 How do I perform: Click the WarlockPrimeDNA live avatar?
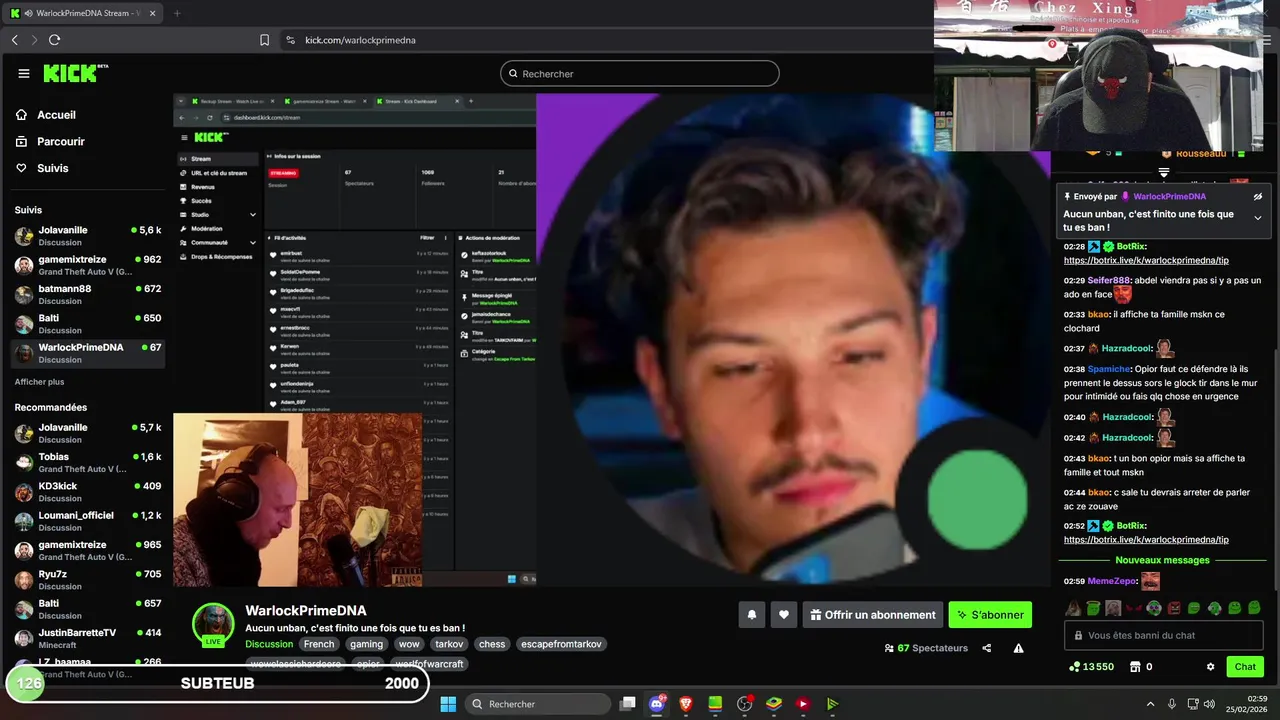pos(213,625)
